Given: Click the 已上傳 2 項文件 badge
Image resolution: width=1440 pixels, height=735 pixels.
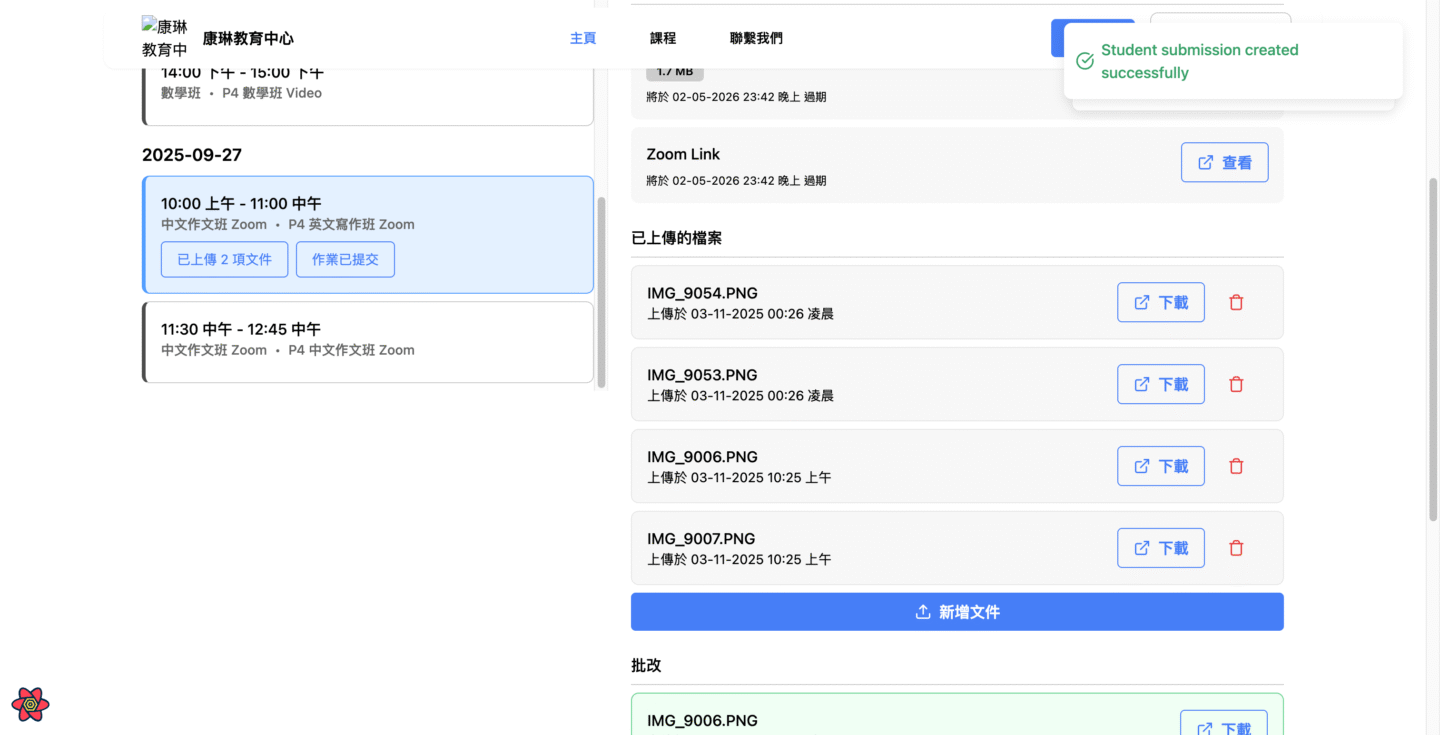Looking at the screenshot, I should tap(224, 259).
